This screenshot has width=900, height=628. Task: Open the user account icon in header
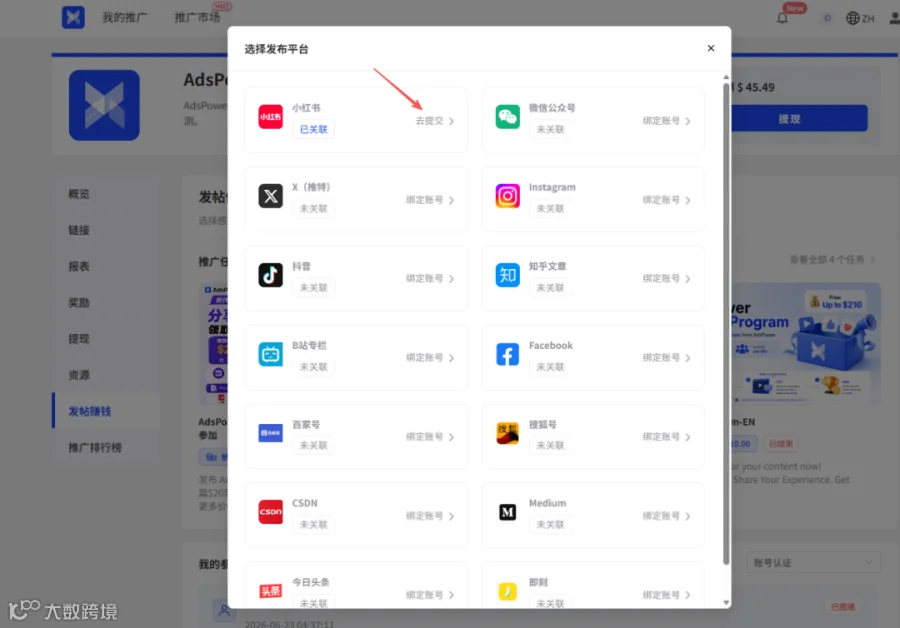[894, 18]
